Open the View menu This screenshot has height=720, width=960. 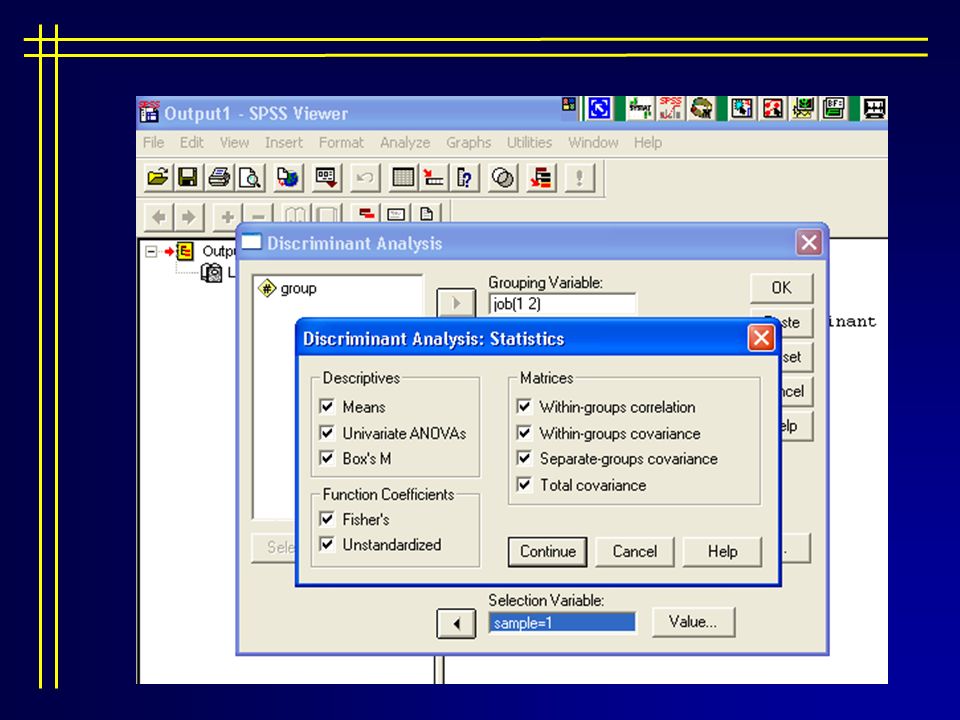pos(234,143)
